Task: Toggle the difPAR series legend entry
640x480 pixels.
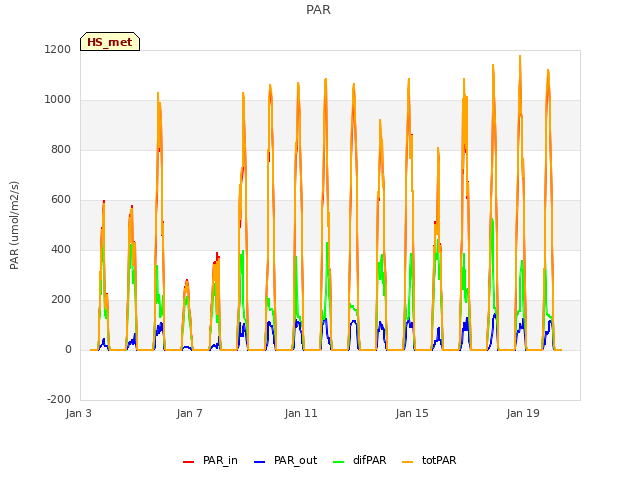Action: tap(360, 460)
